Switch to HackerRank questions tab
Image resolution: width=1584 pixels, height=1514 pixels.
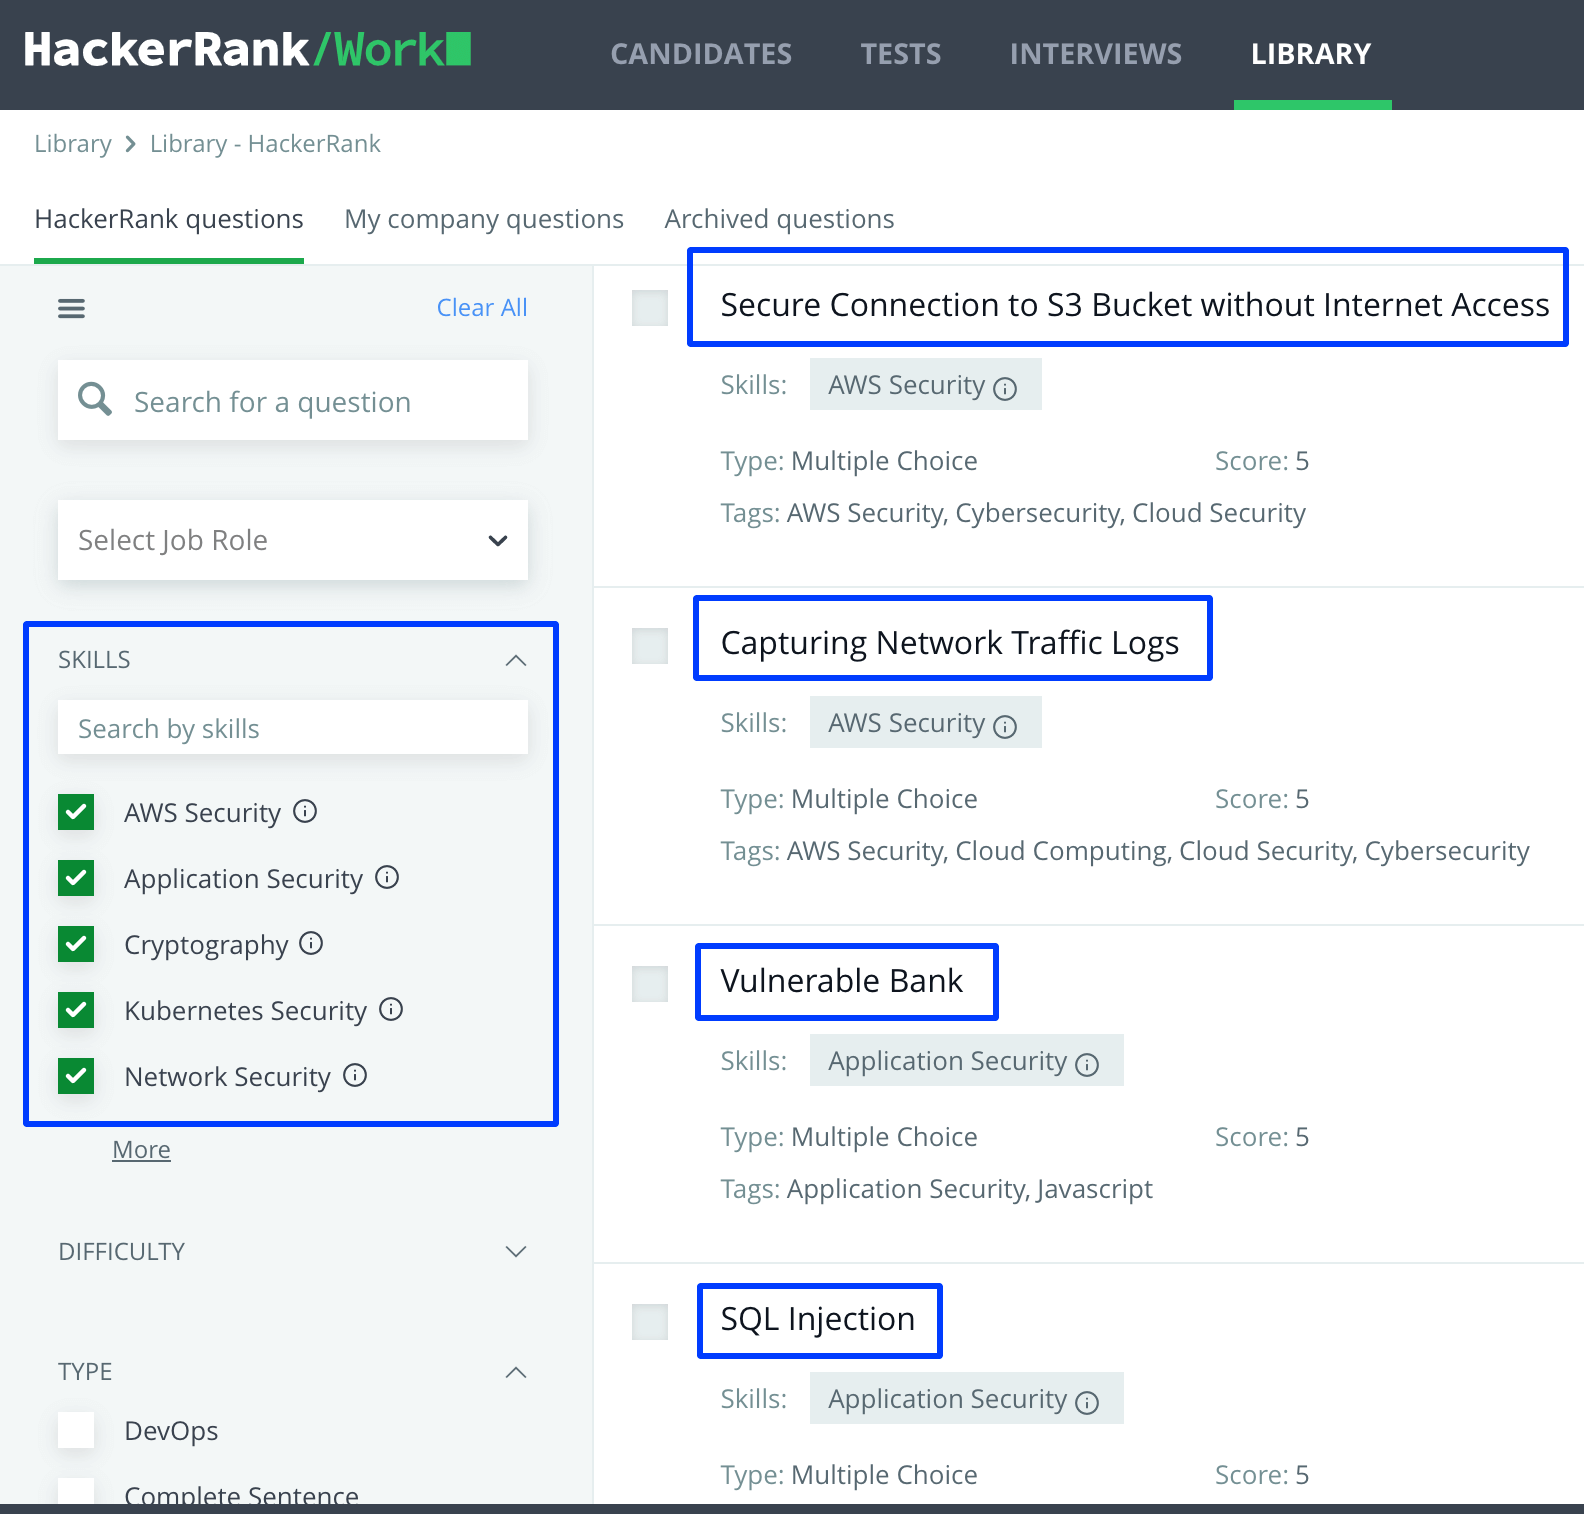point(169,219)
